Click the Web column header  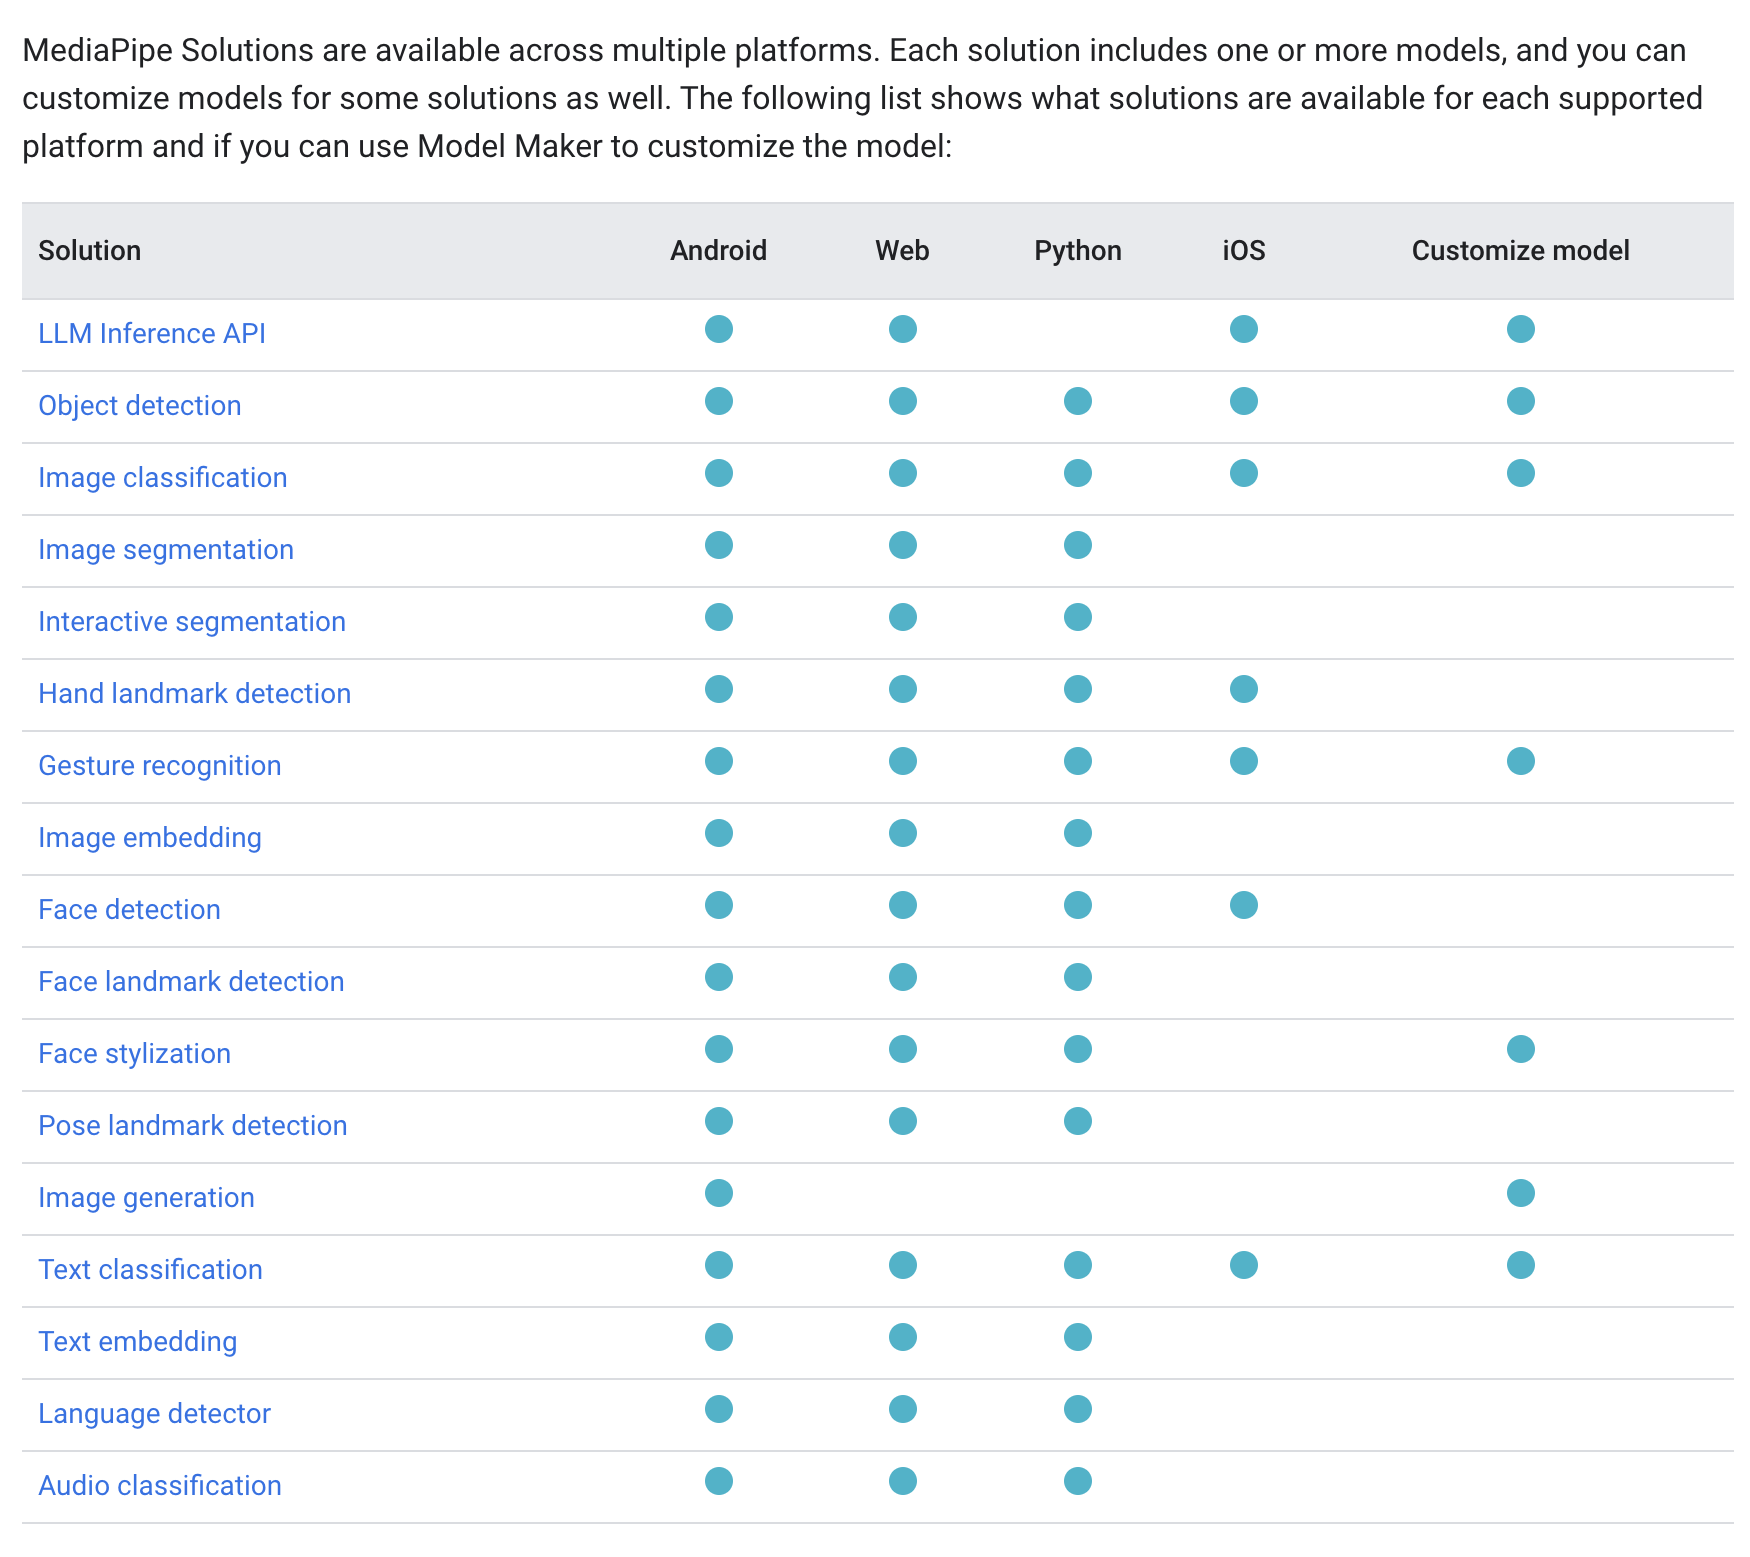[903, 250]
